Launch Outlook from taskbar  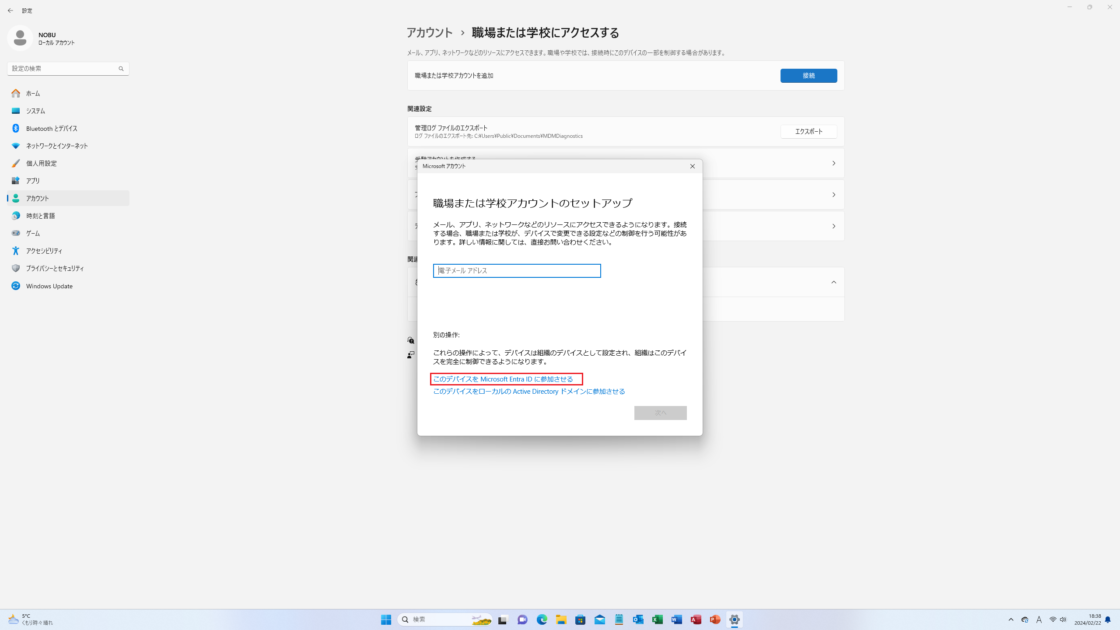tap(638, 619)
